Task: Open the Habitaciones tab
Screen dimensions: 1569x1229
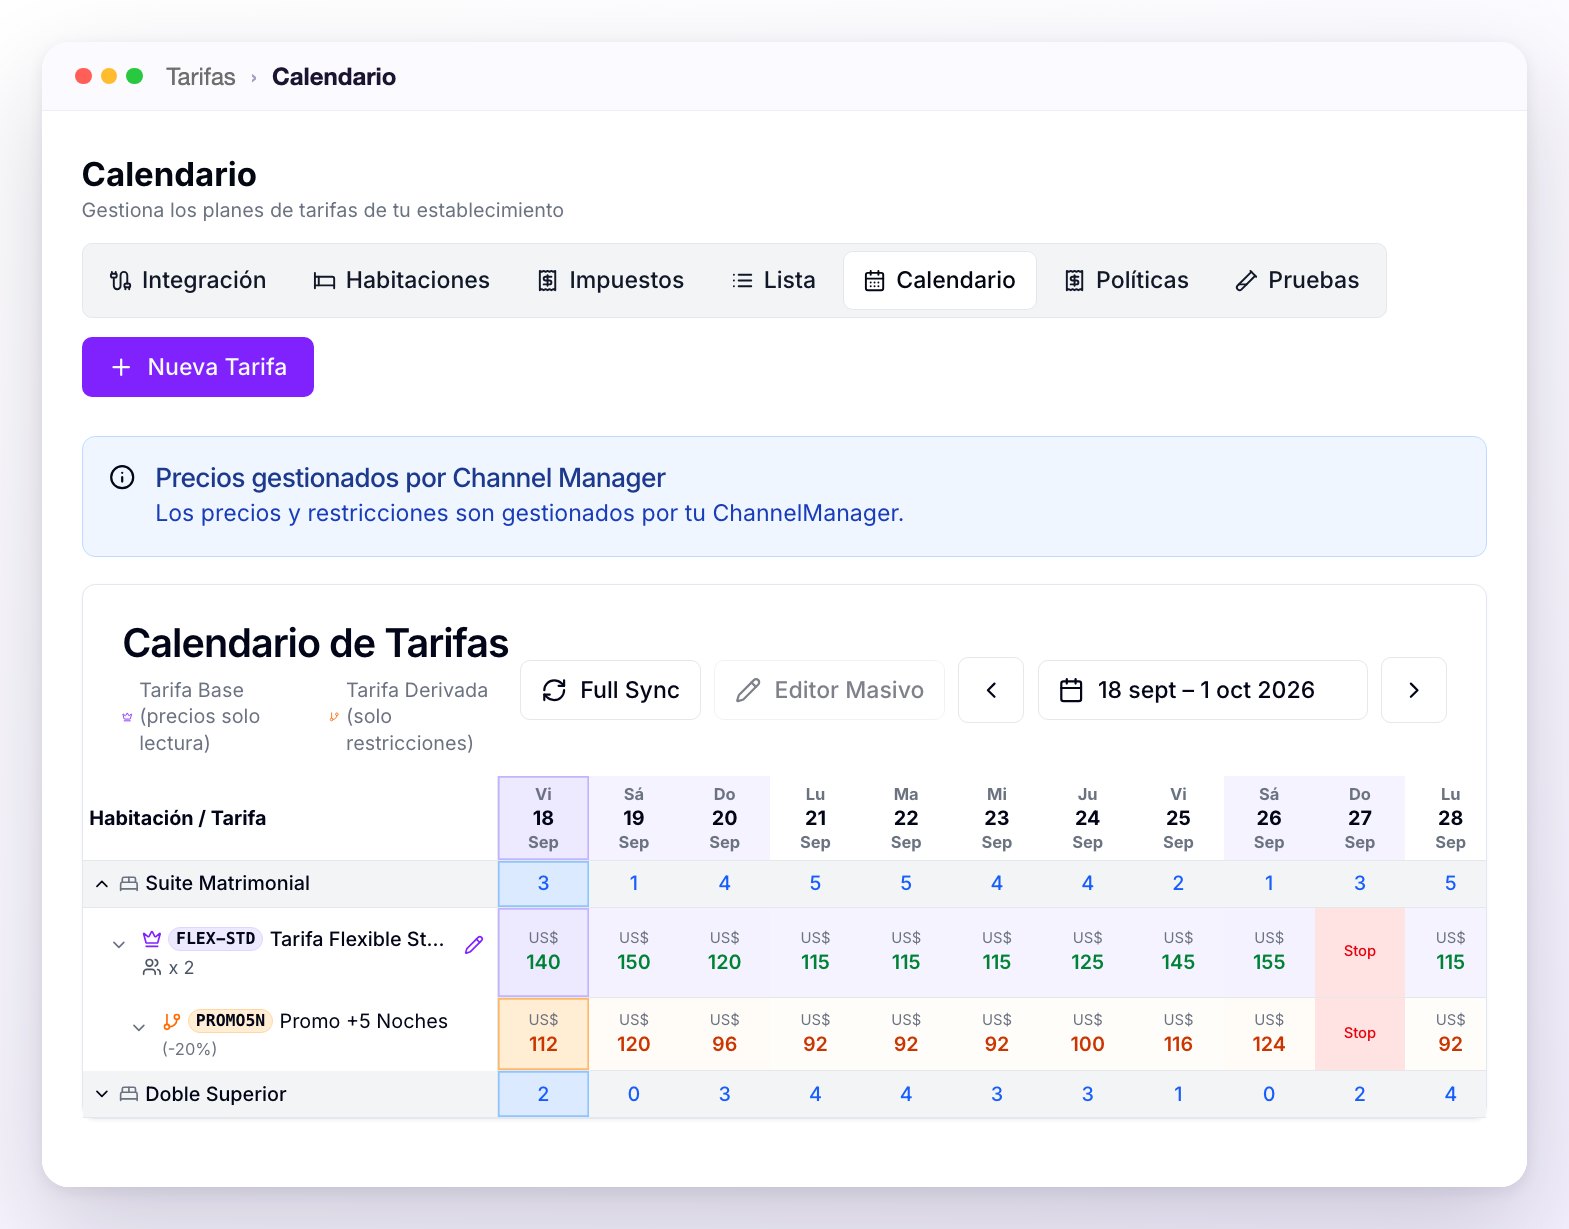Action: tap(401, 281)
